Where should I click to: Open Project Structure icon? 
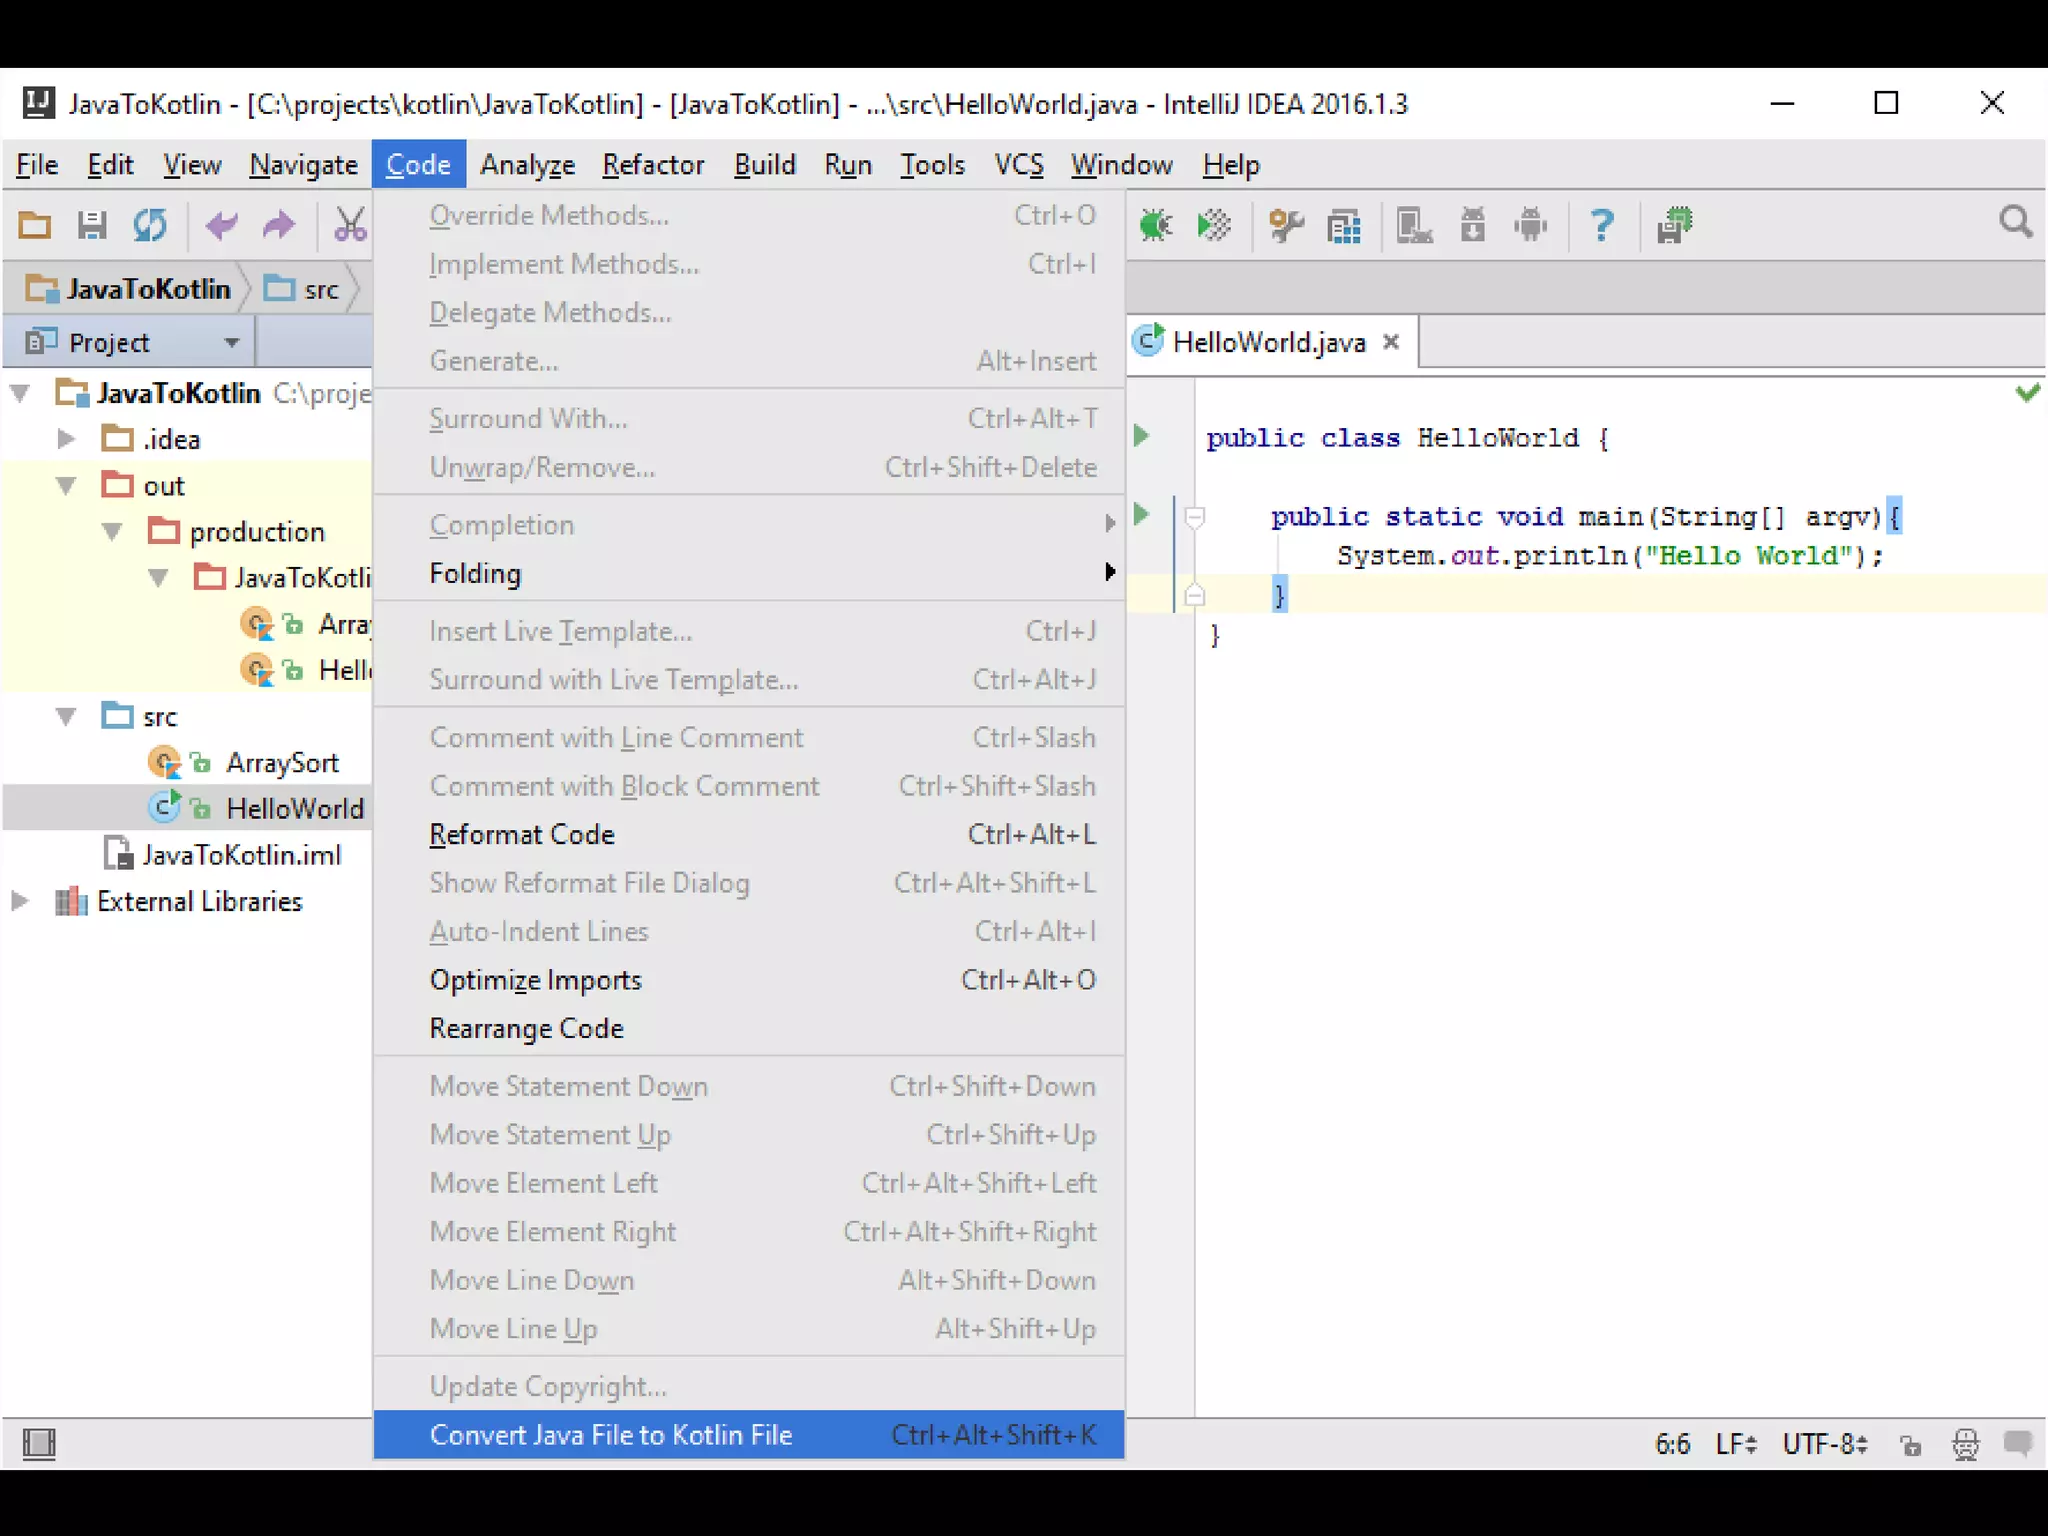click(1344, 227)
